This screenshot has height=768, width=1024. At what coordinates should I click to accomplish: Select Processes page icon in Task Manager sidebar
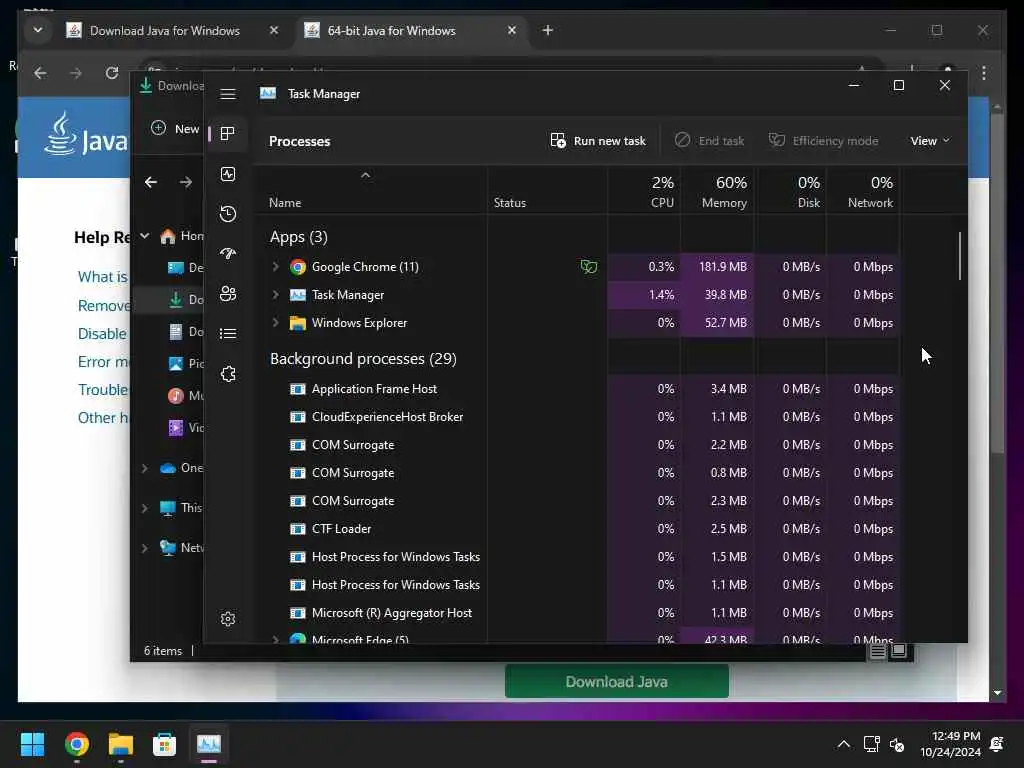click(228, 133)
